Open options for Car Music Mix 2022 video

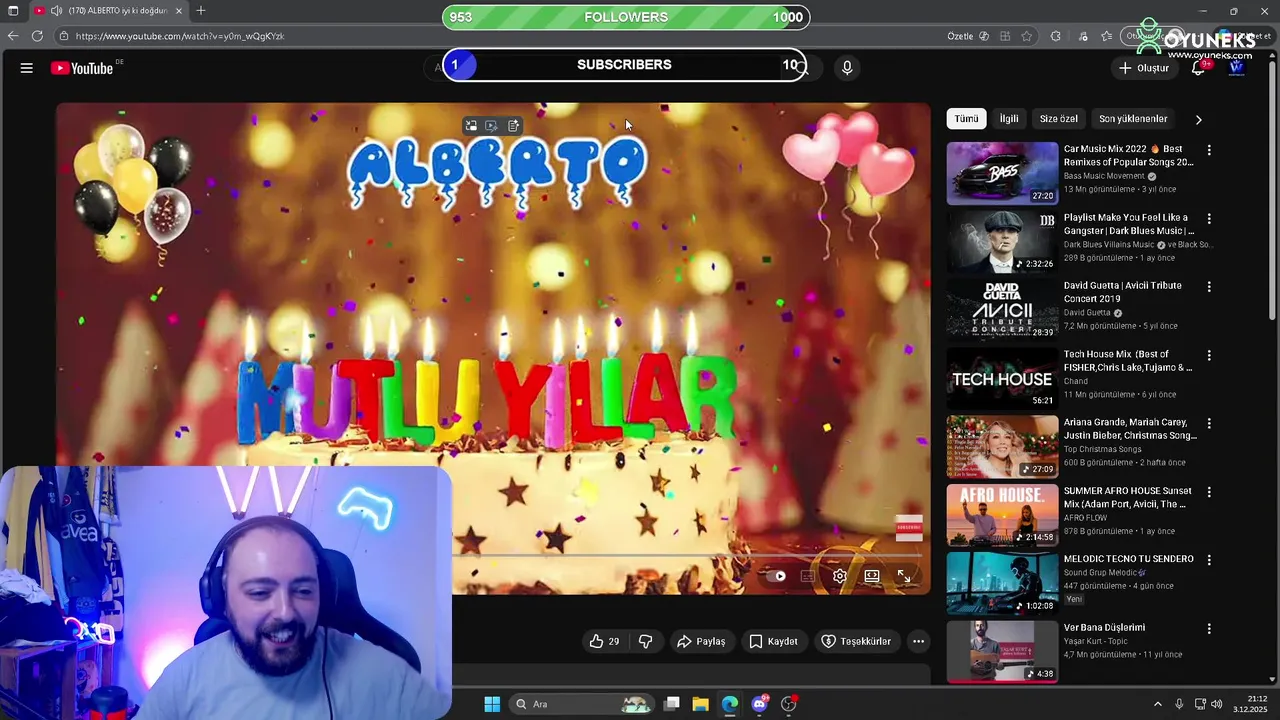point(1209,150)
